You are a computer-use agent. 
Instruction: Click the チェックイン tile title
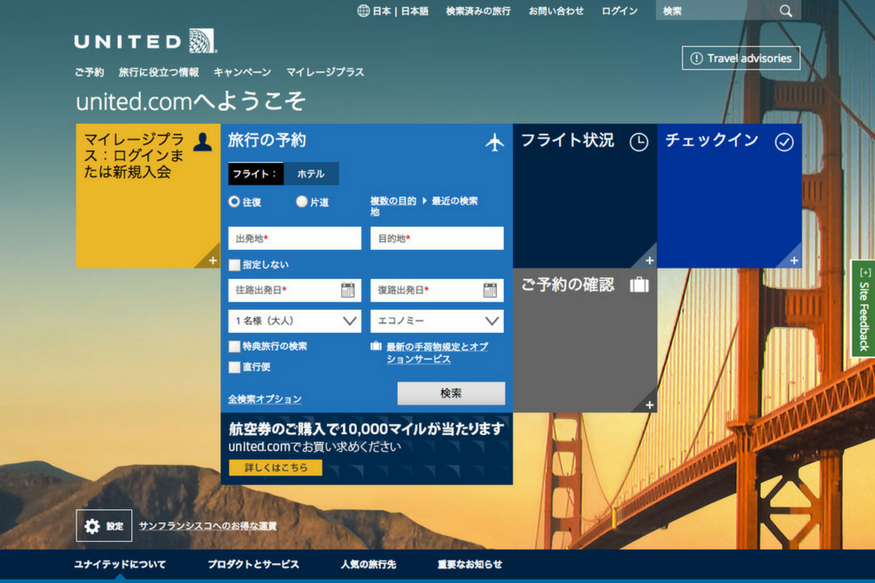[712, 140]
